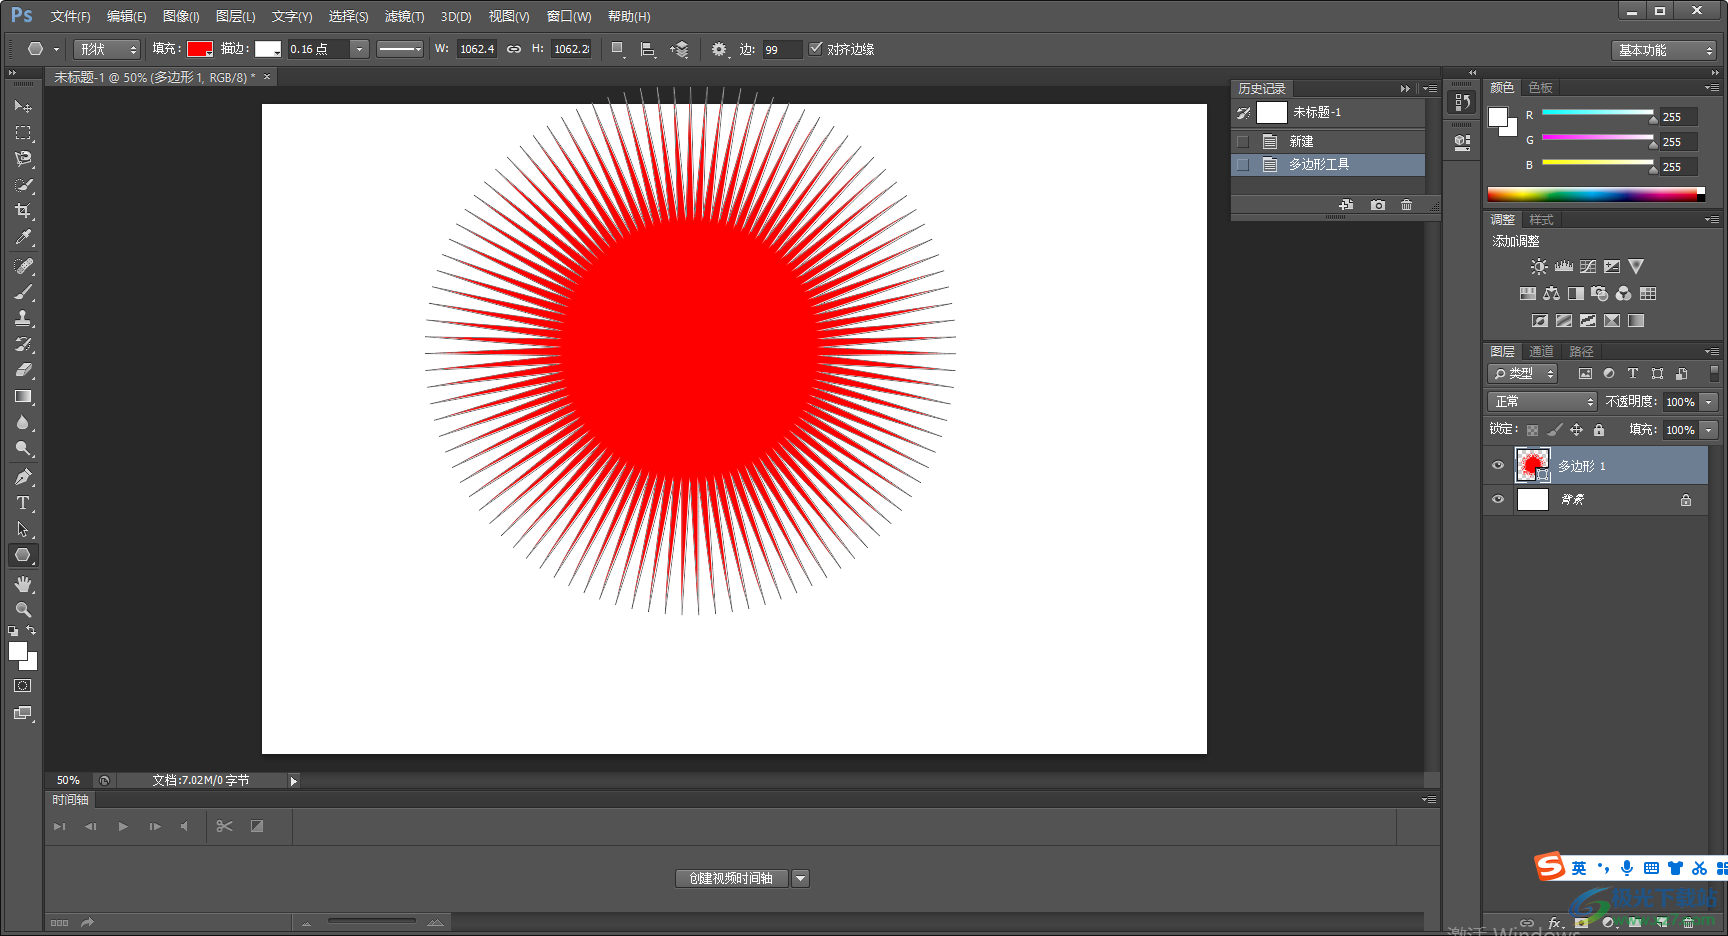Screen dimensions: 1728x936
Task: Create new snapshot camera icon
Action: pos(1378,205)
